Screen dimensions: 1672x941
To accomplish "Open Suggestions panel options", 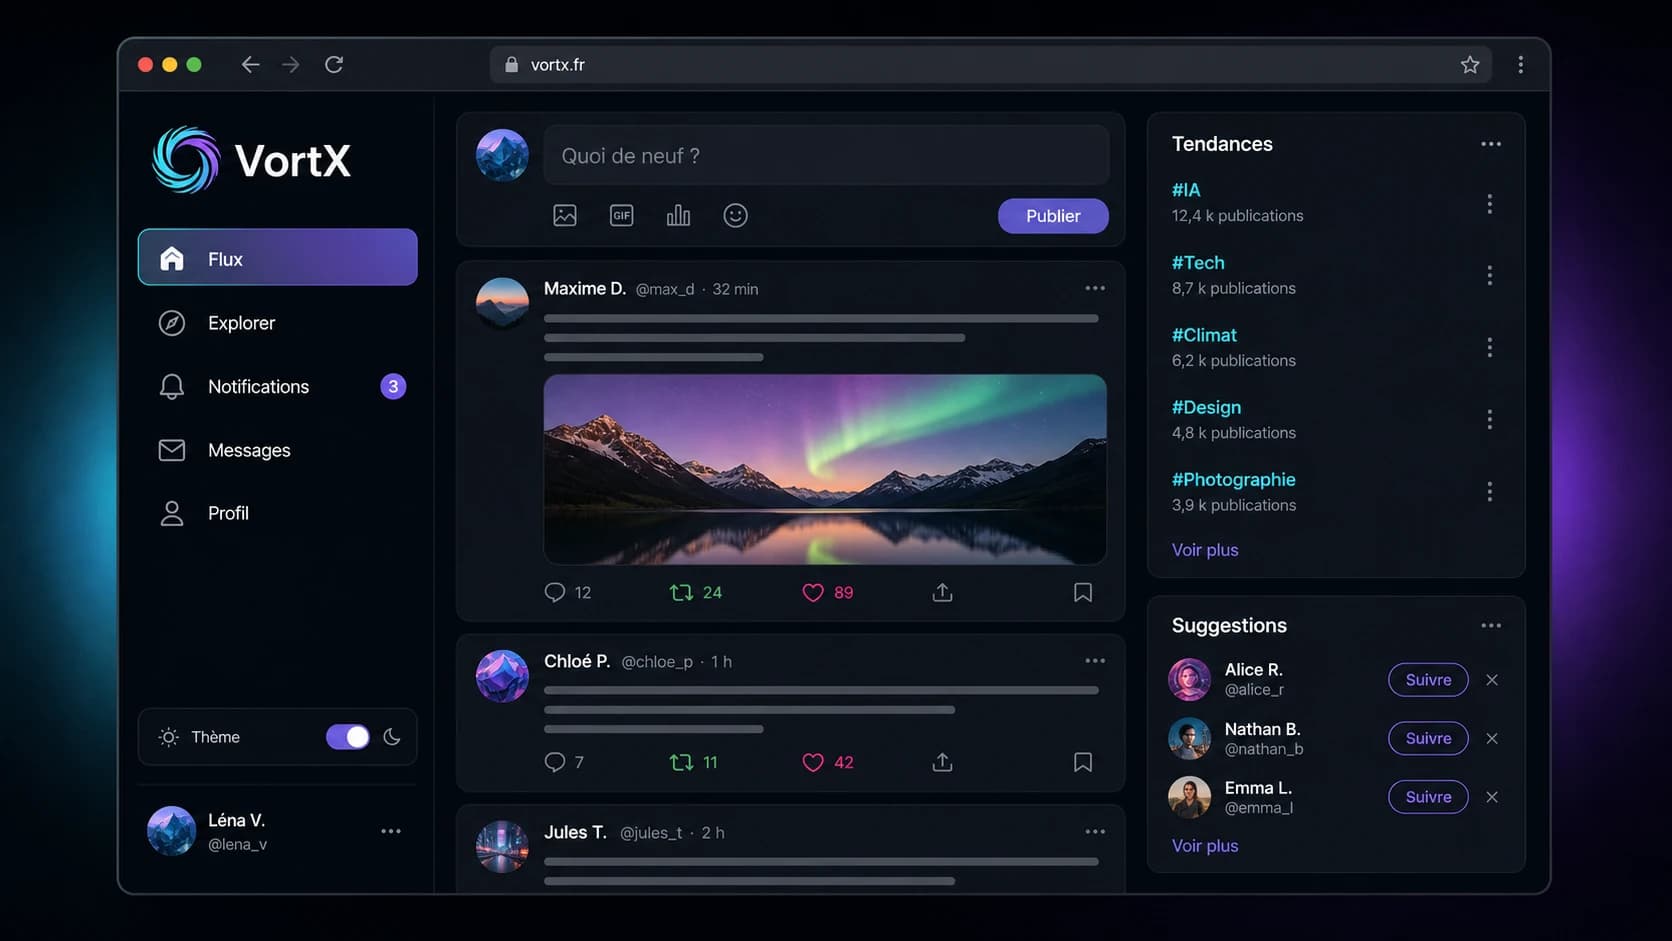I will point(1491,625).
